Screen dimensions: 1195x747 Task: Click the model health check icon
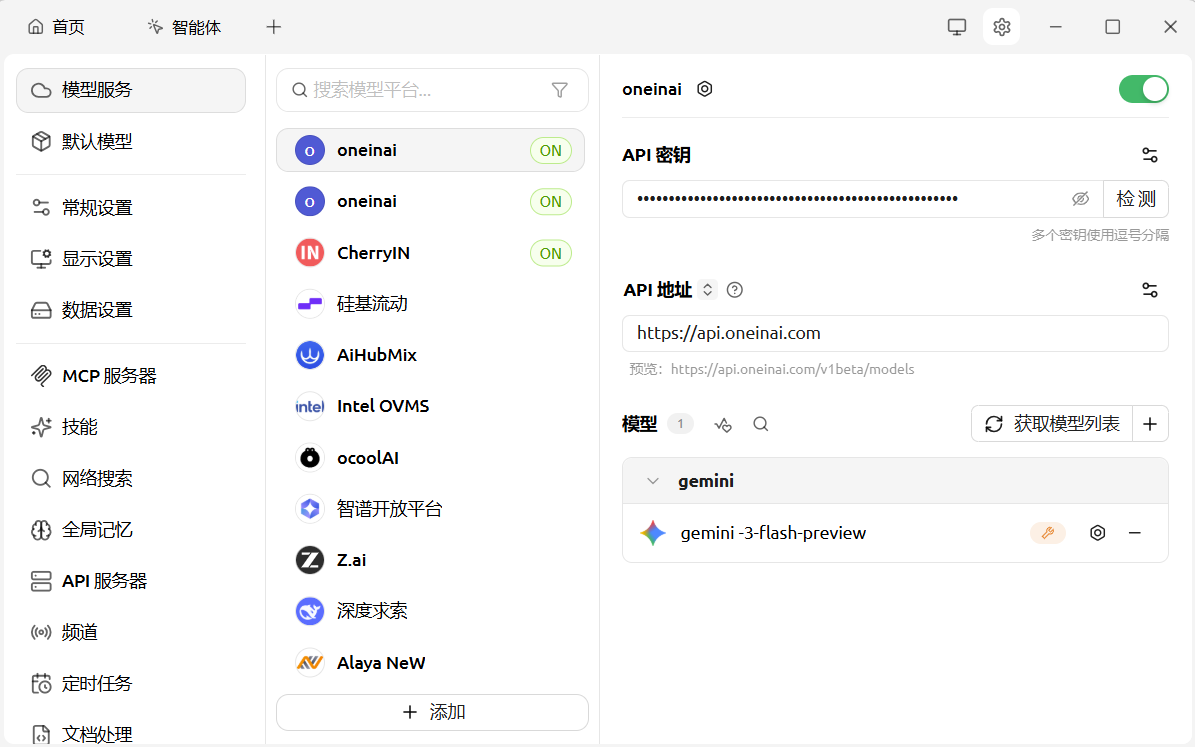(x=722, y=425)
